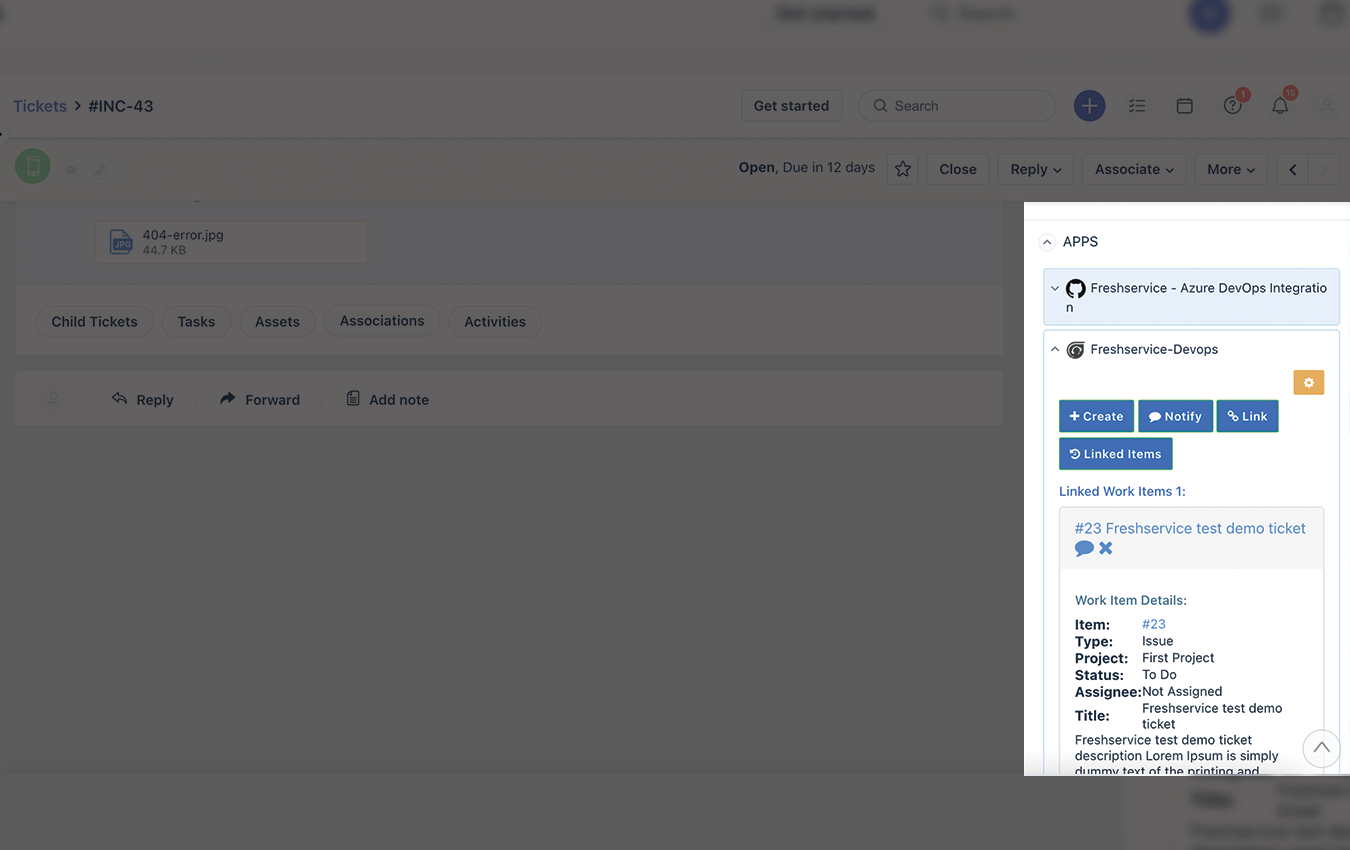
Task: Open the Associate dropdown
Action: [1134, 169]
